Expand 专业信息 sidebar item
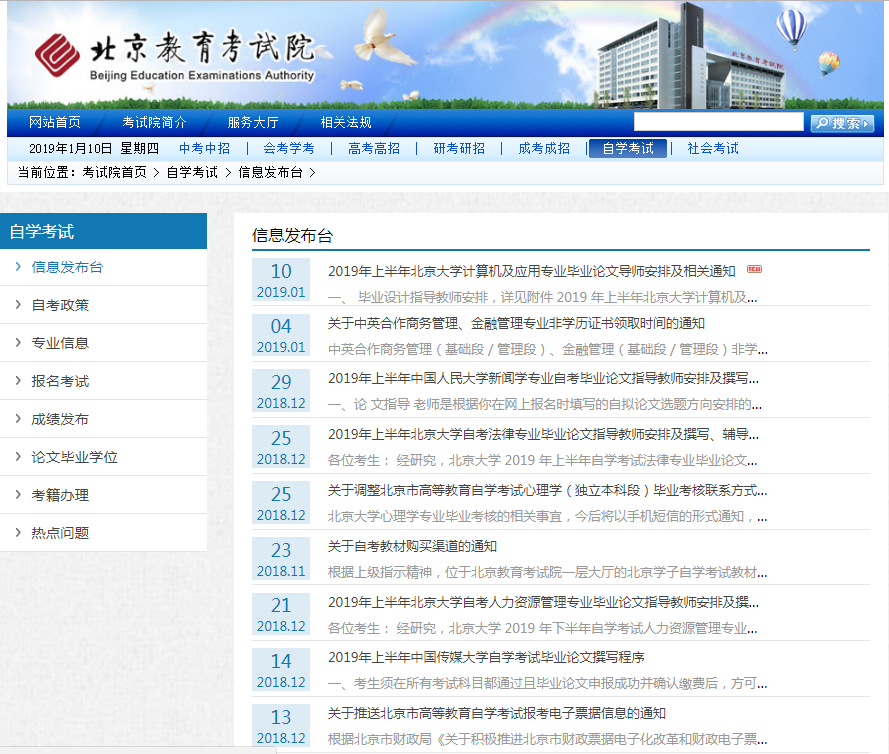This screenshot has width=889, height=754. [60, 343]
